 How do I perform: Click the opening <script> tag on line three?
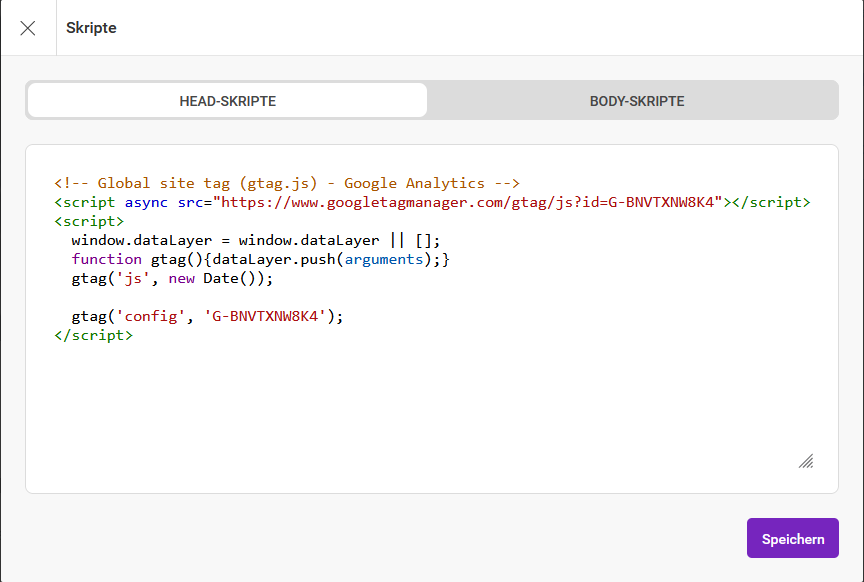(89, 221)
